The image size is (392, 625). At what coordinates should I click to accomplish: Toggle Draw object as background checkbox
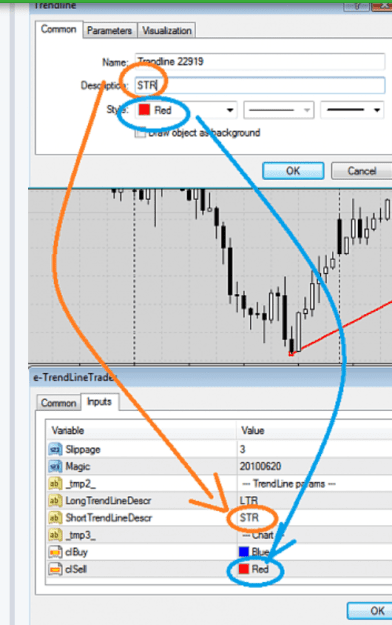tap(140, 133)
